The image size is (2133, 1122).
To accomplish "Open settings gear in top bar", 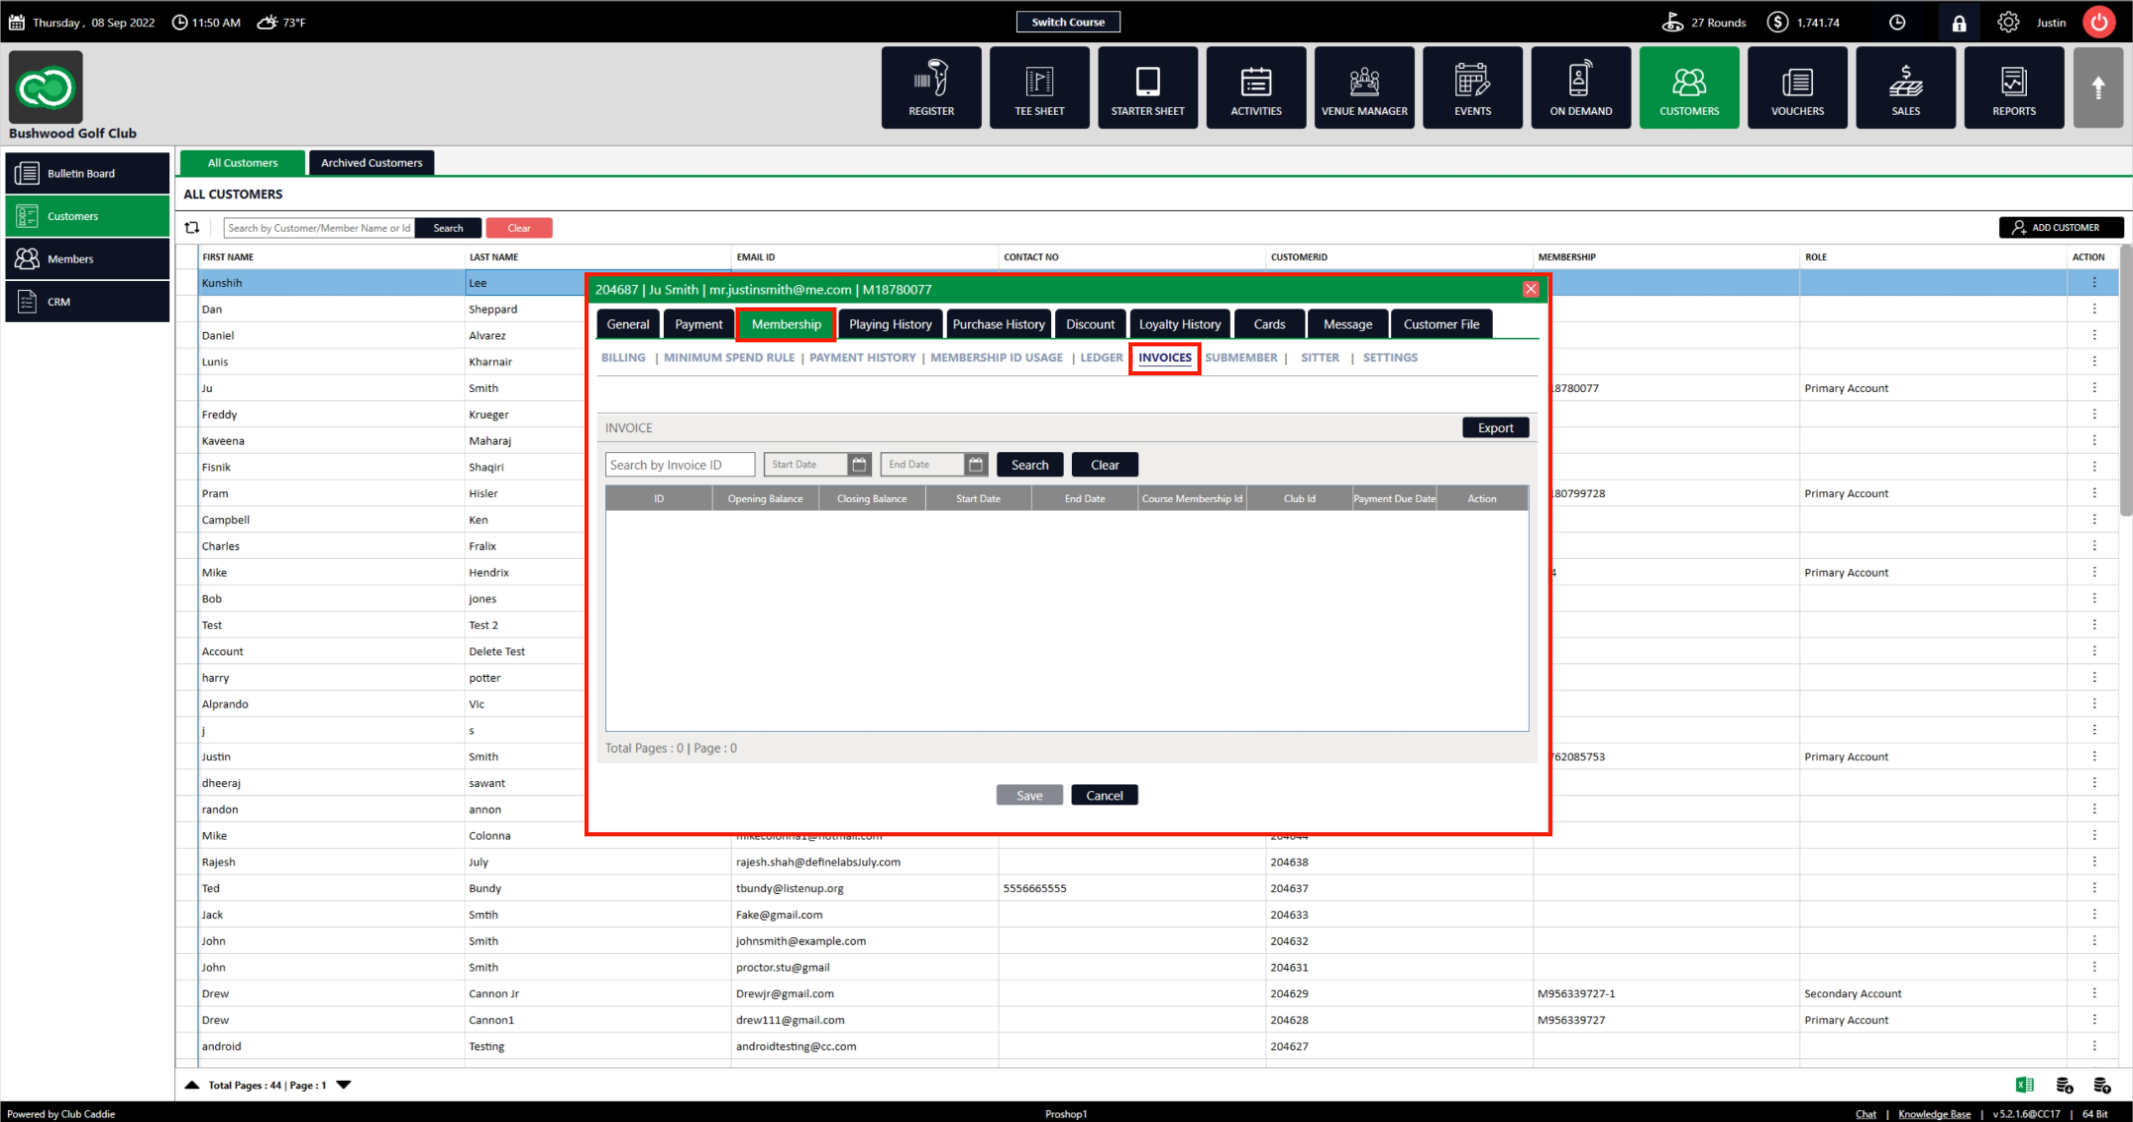I will point(2007,22).
